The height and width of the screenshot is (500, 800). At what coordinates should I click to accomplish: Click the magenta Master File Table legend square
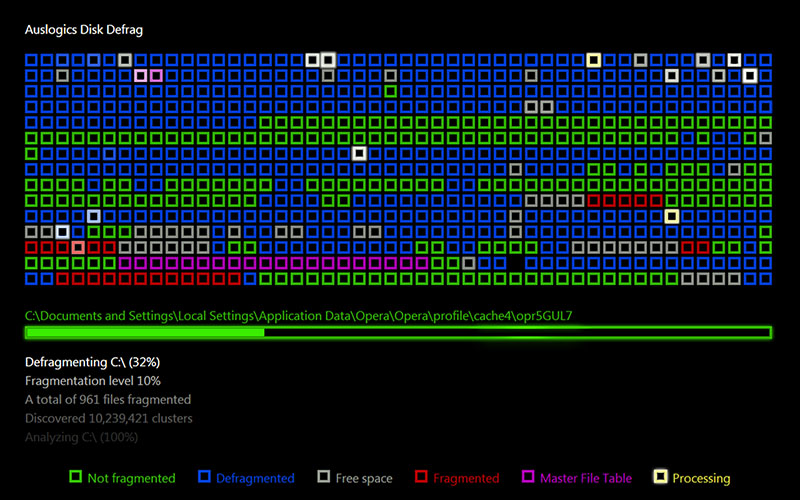point(528,477)
